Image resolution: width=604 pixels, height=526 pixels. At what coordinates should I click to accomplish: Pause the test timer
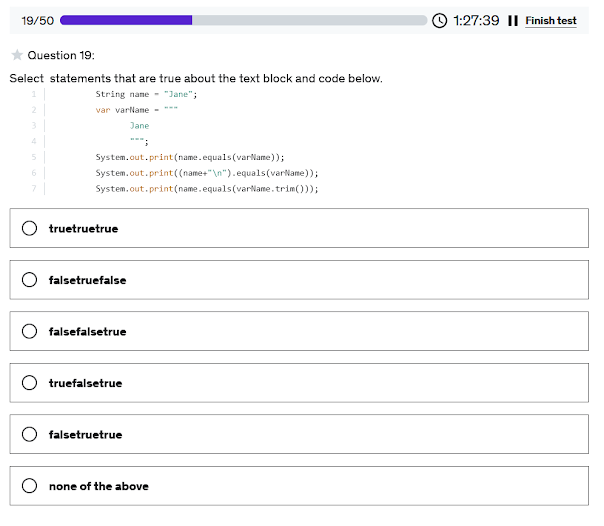coord(513,21)
